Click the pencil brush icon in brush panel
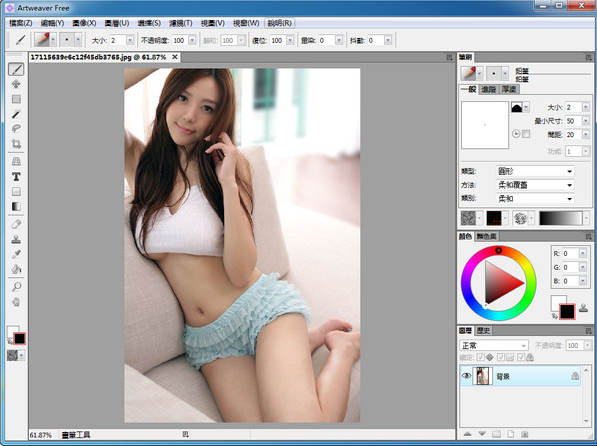This screenshot has height=446, width=597. 468,74
